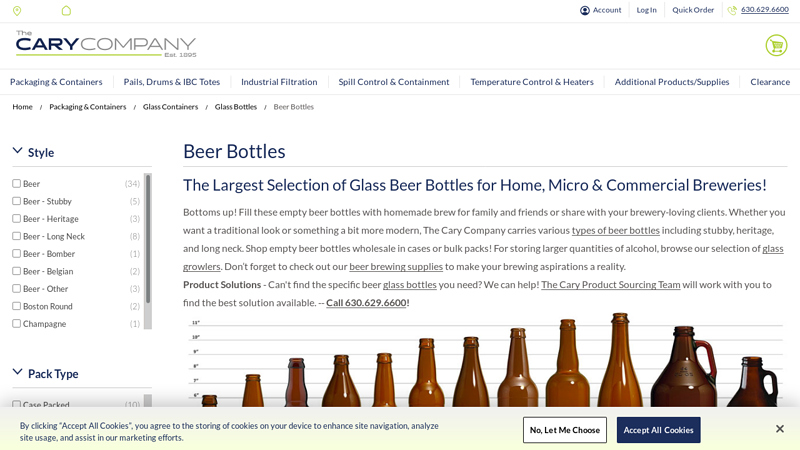Click the Log In link
Screen dimensions: 800x450
pyautogui.click(x=646, y=10)
